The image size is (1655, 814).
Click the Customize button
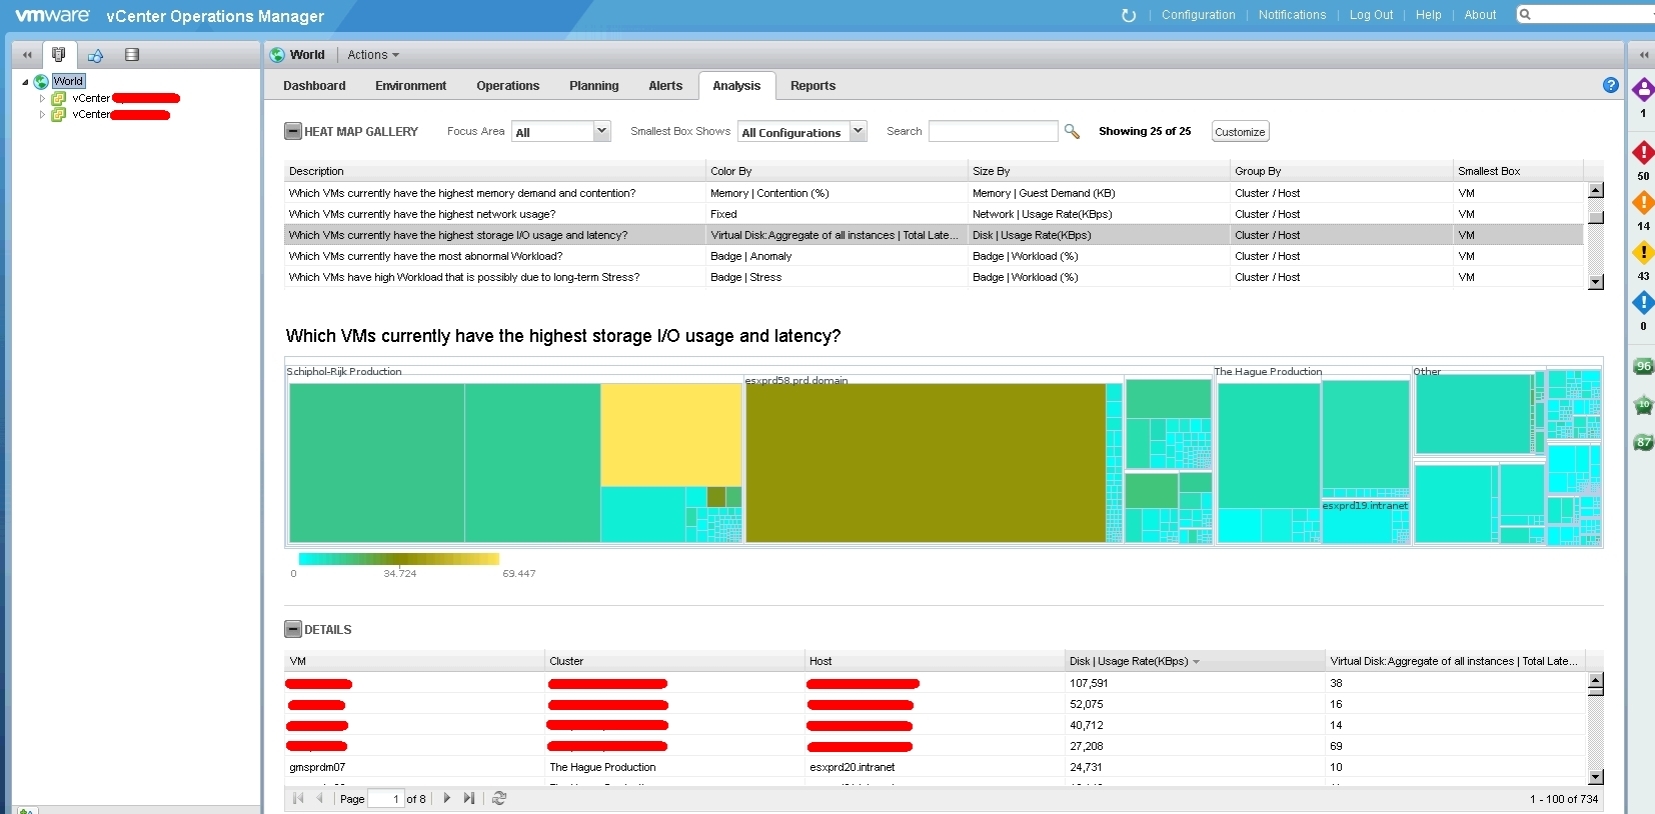pyautogui.click(x=1240, y=131)
